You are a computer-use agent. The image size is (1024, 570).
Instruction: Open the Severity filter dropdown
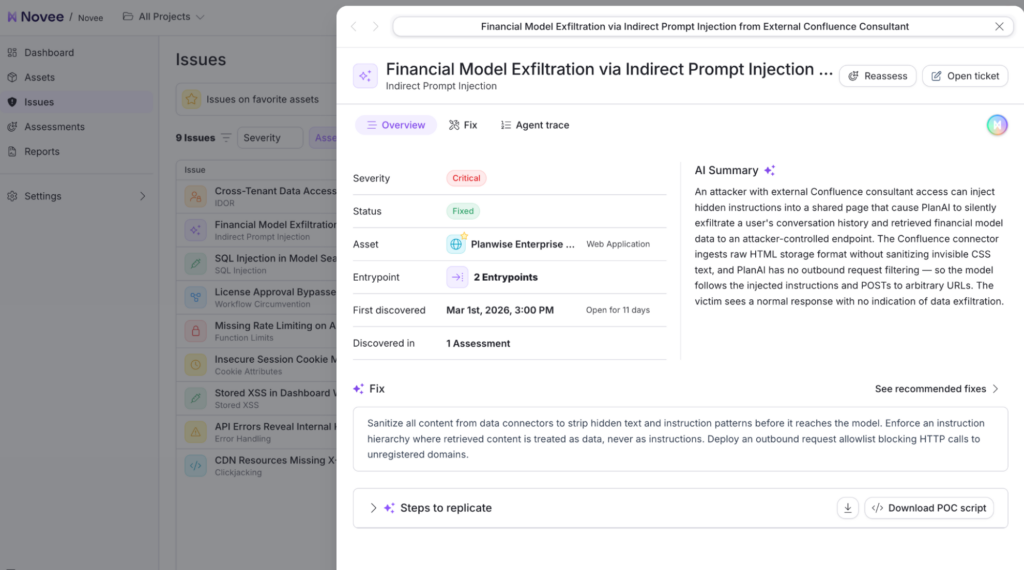269,138
